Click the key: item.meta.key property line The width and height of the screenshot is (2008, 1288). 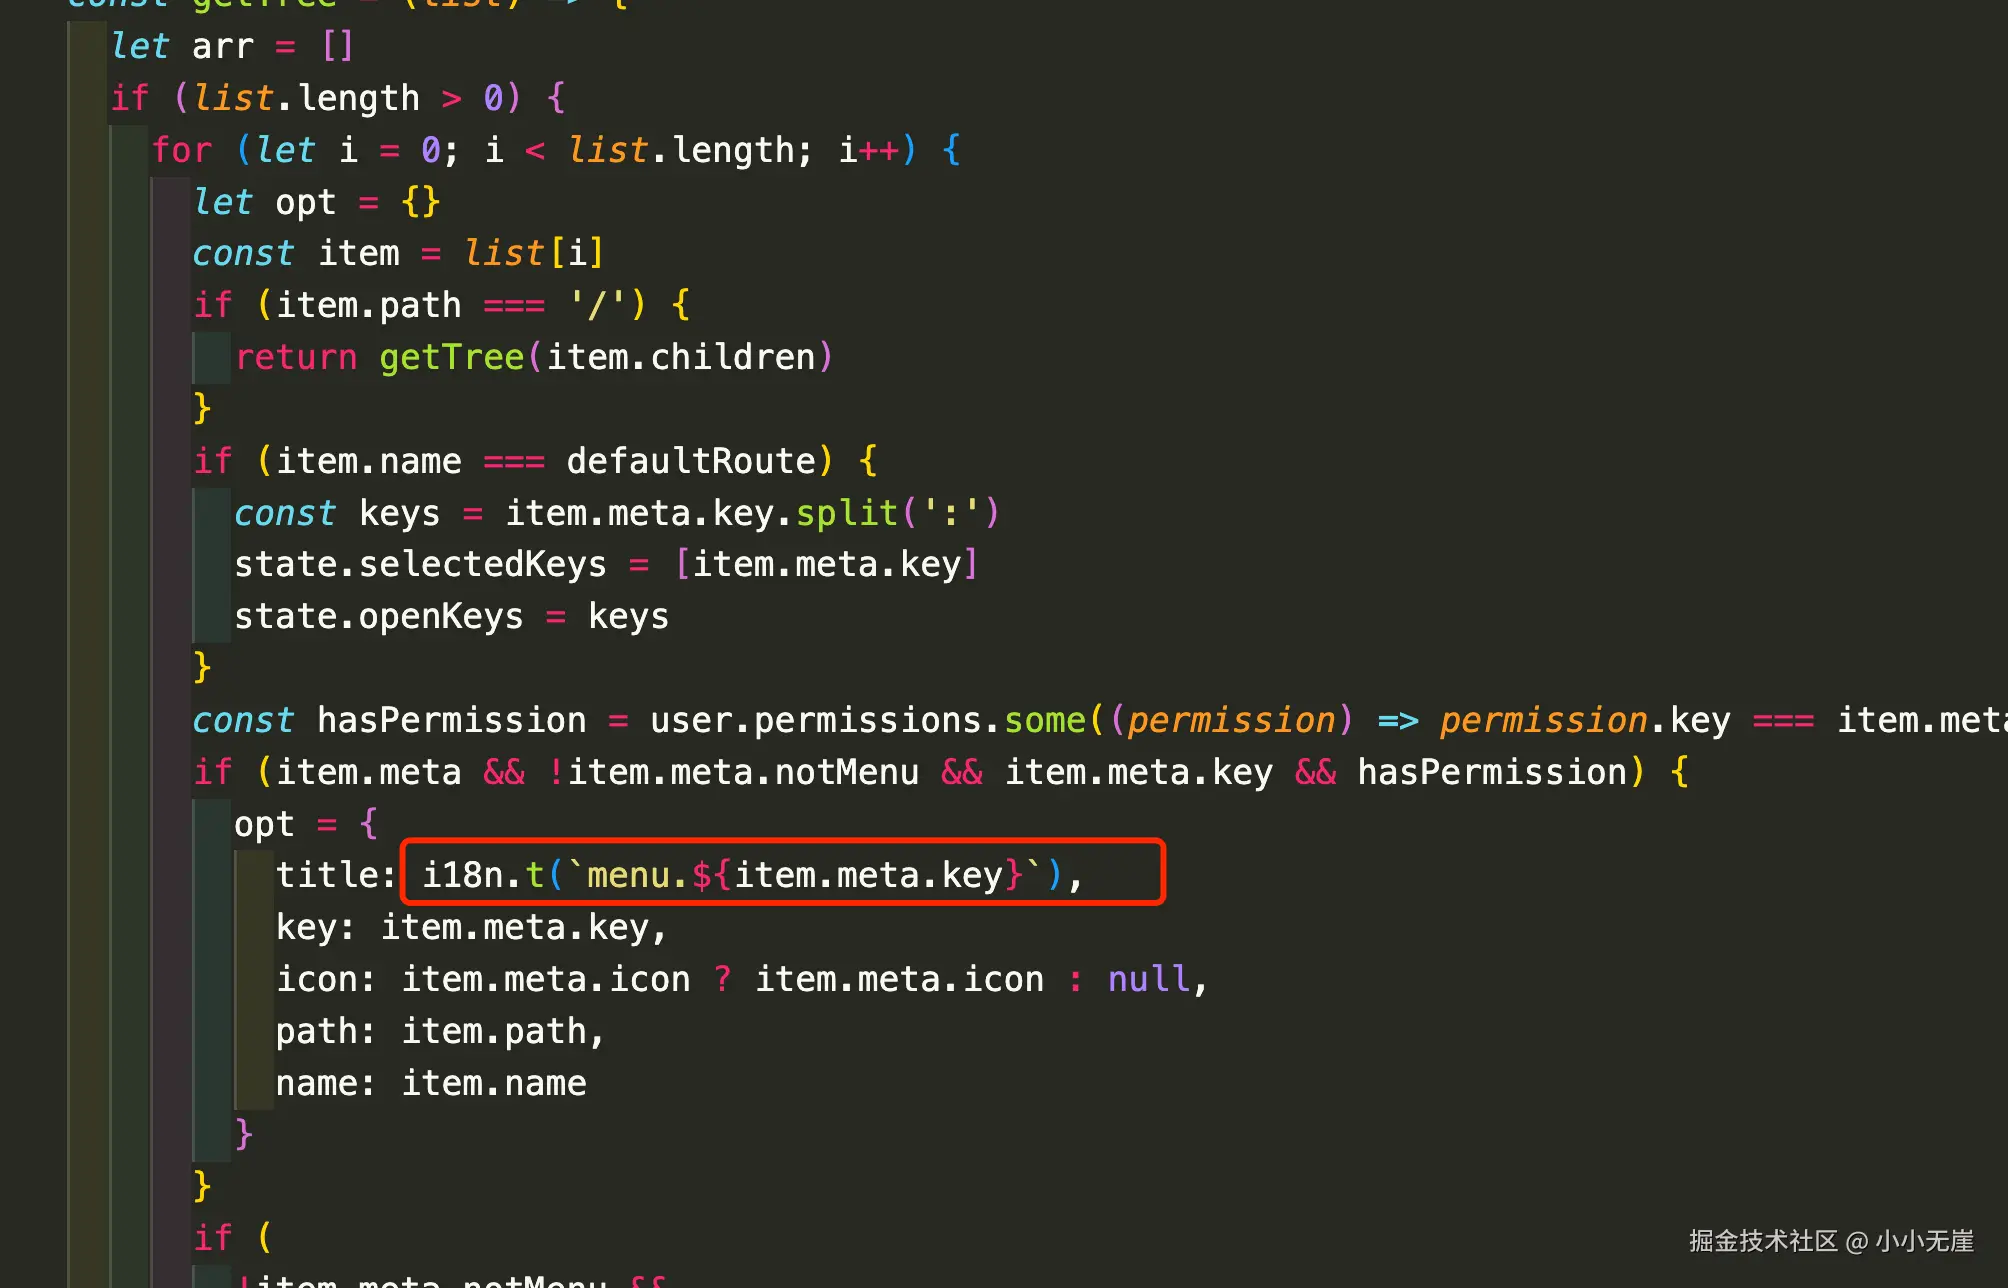click(470, 928)
